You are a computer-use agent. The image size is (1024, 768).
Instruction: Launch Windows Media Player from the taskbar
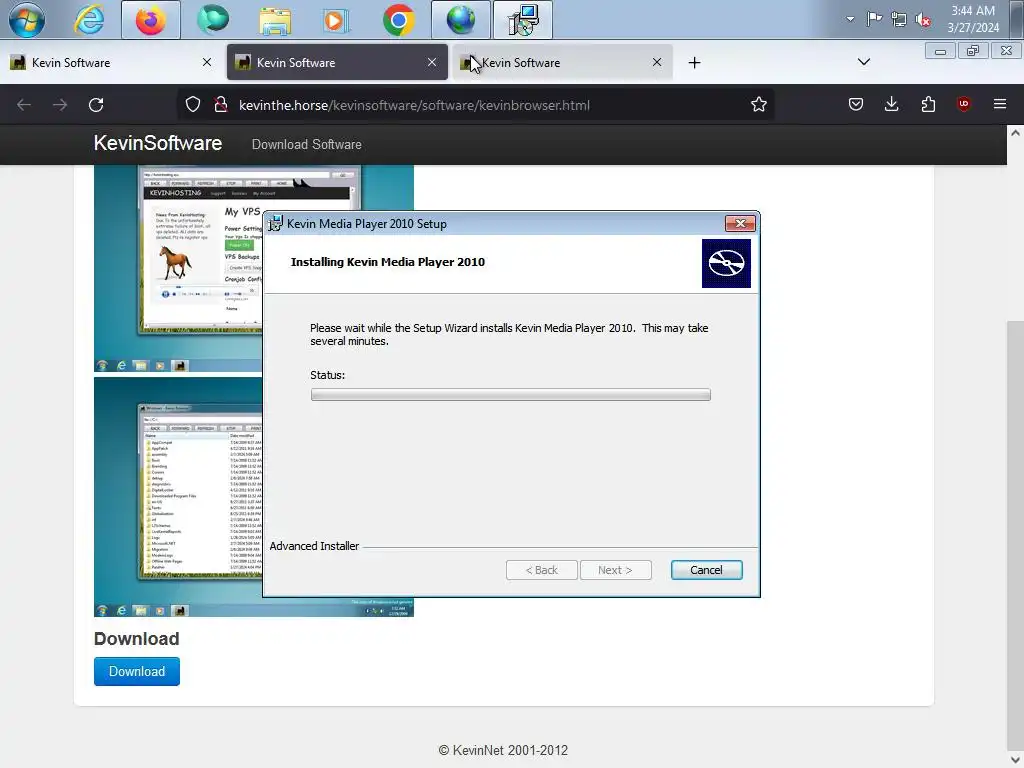click(336, 21)
